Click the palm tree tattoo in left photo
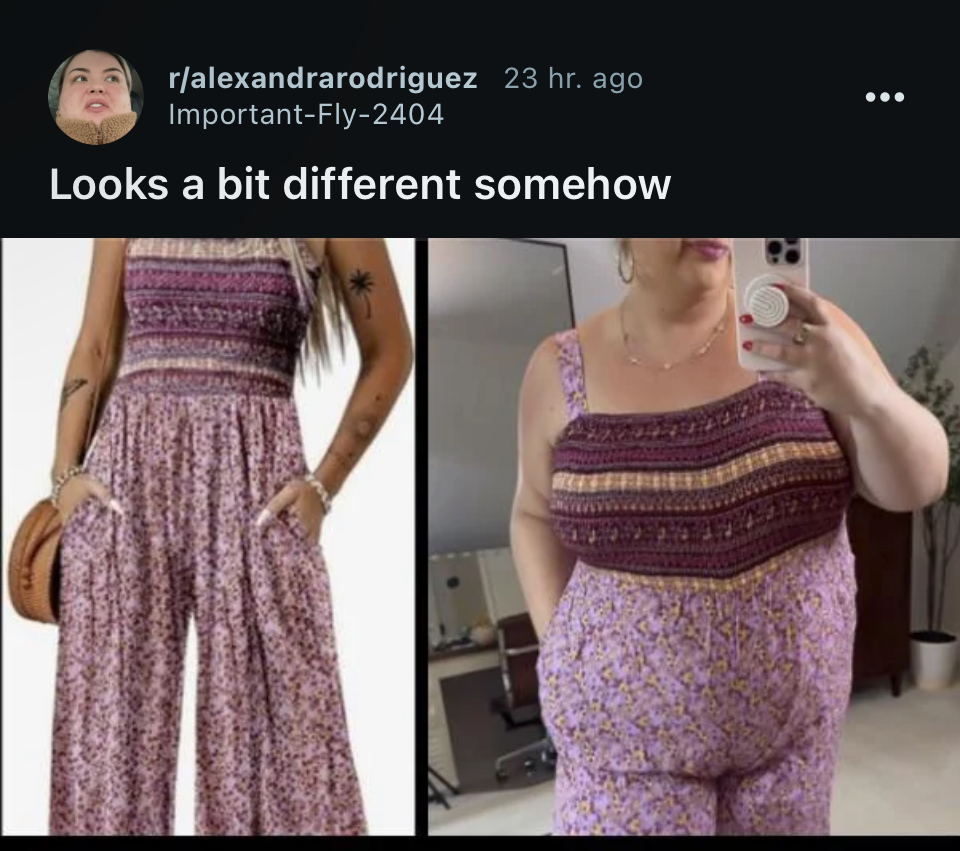960x851 pixels. pos(362,293)
